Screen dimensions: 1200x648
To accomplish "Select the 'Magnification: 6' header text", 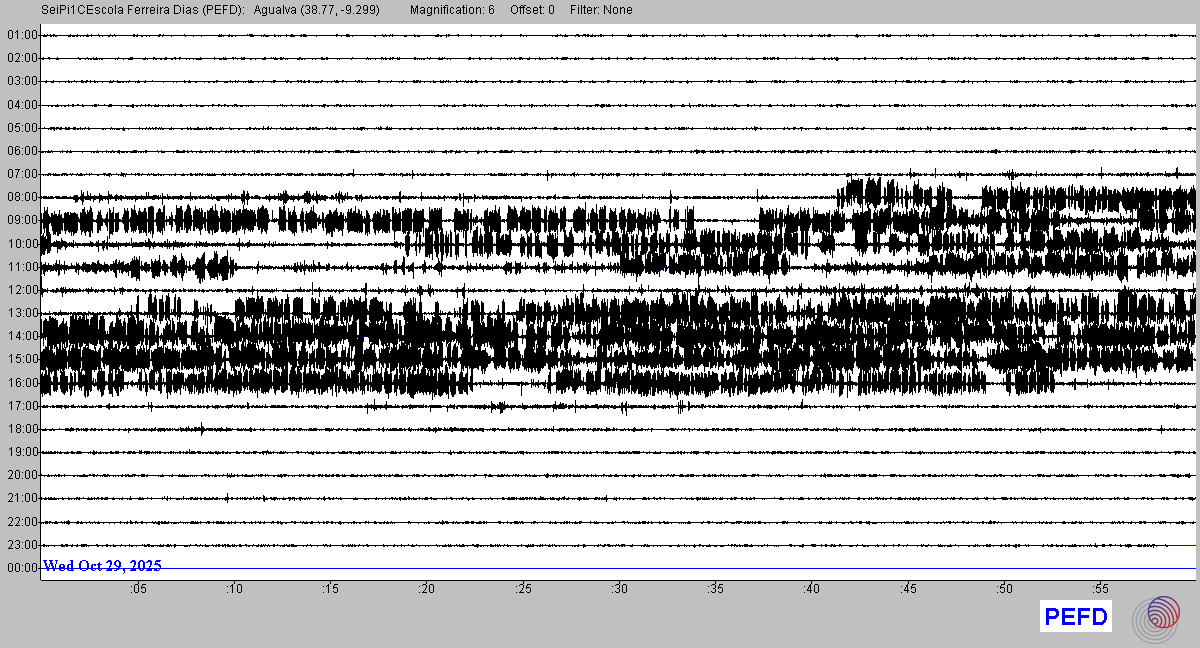I will click(452, 10).
